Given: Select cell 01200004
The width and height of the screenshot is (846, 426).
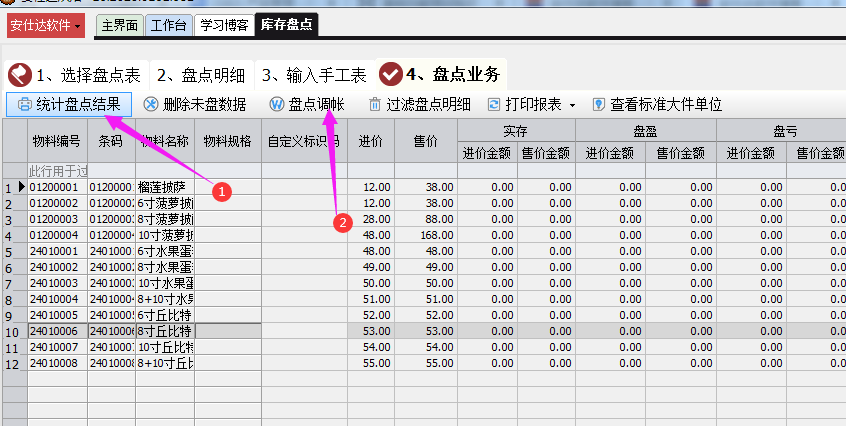Looking at the screenshot, I should click(57, 235).
